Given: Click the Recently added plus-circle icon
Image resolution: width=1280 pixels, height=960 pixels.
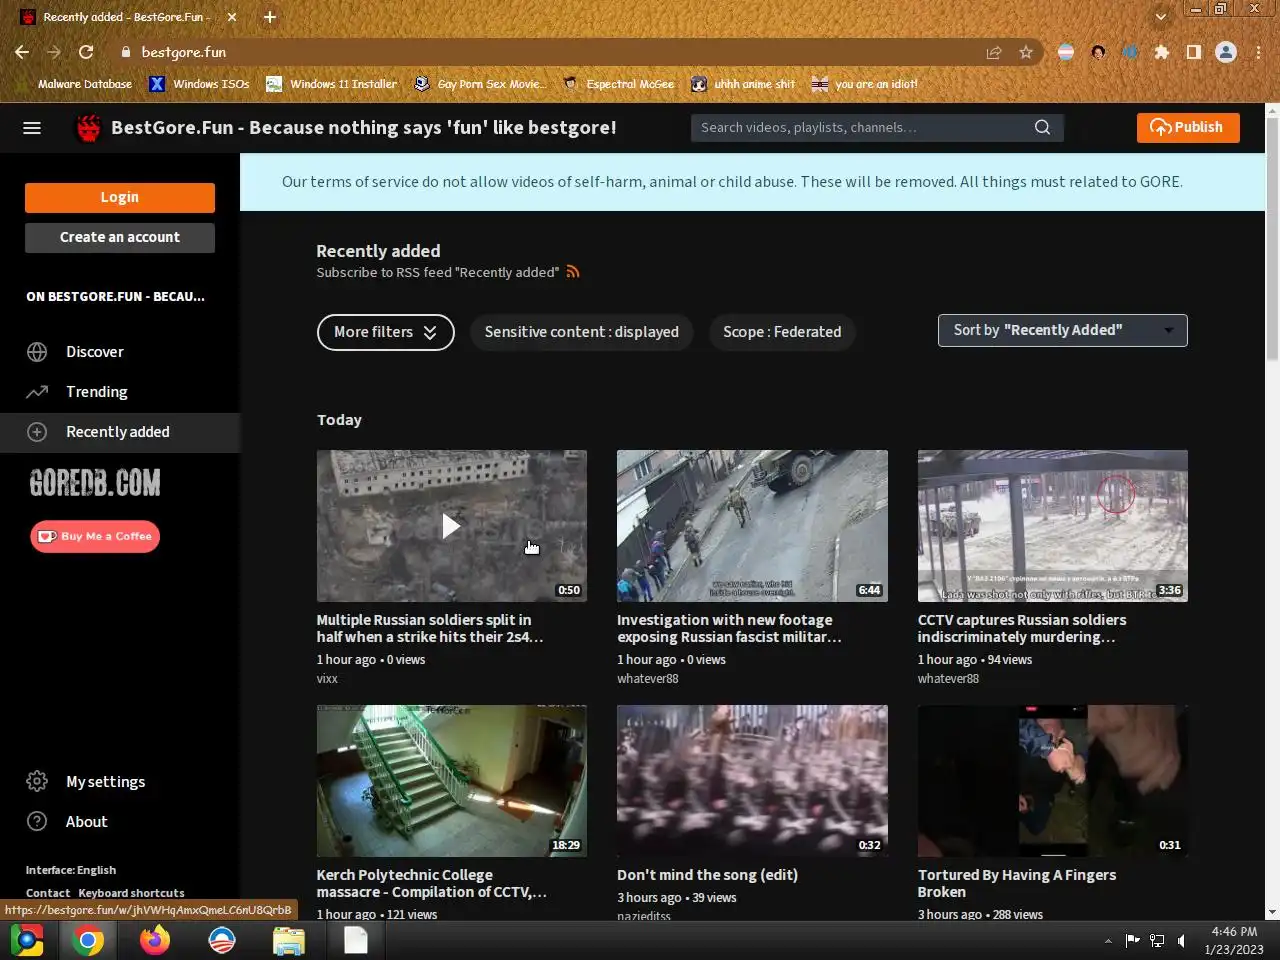Looking at the screenshot, I should 37,432.
